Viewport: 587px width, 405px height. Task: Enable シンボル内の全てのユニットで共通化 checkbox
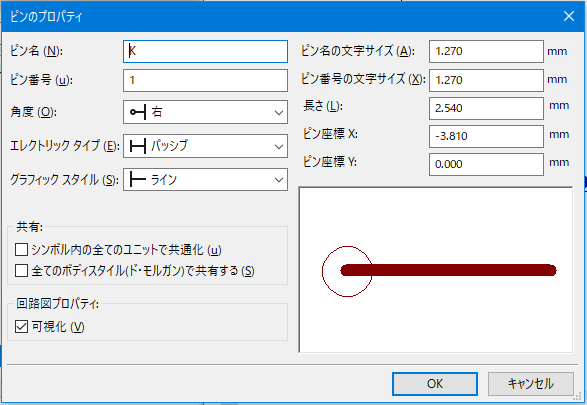(x=21, y=250)
